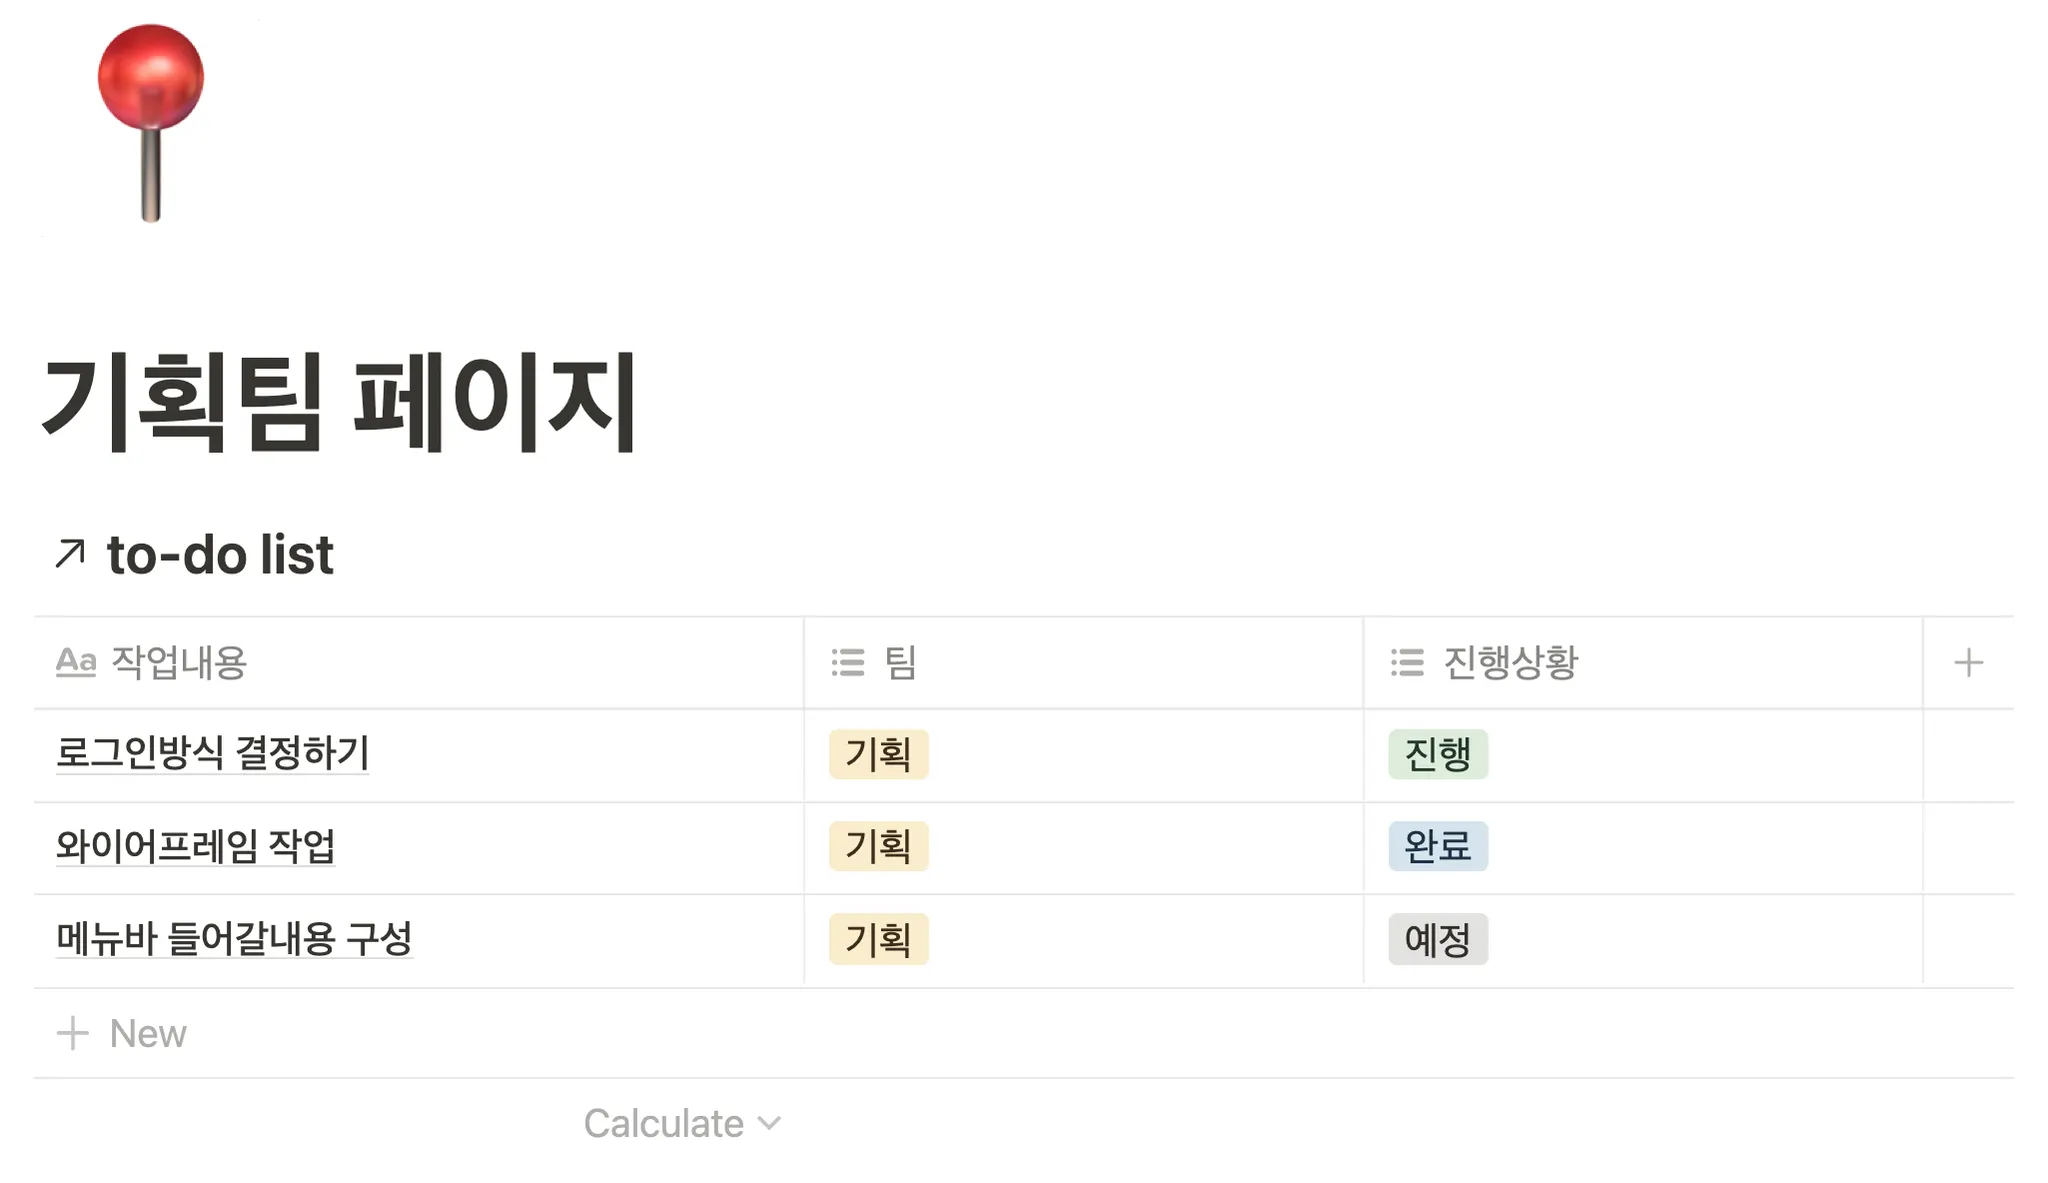The image size is (2048, 1183).
Task: Click the red pushpin page icon
Action: [151, 120]
